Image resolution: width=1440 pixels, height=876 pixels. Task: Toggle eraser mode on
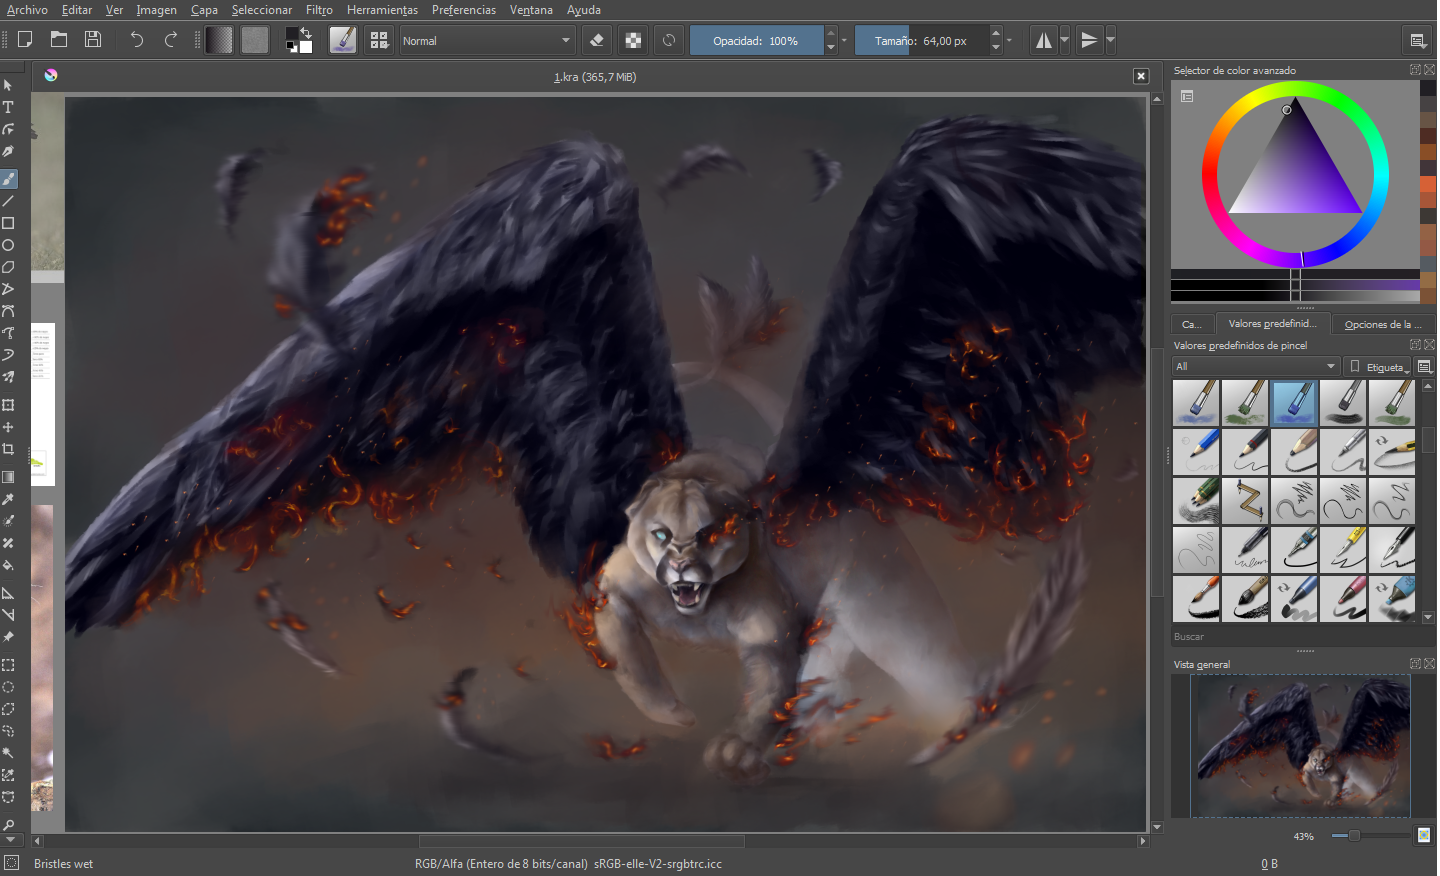(x=597, y=40)
